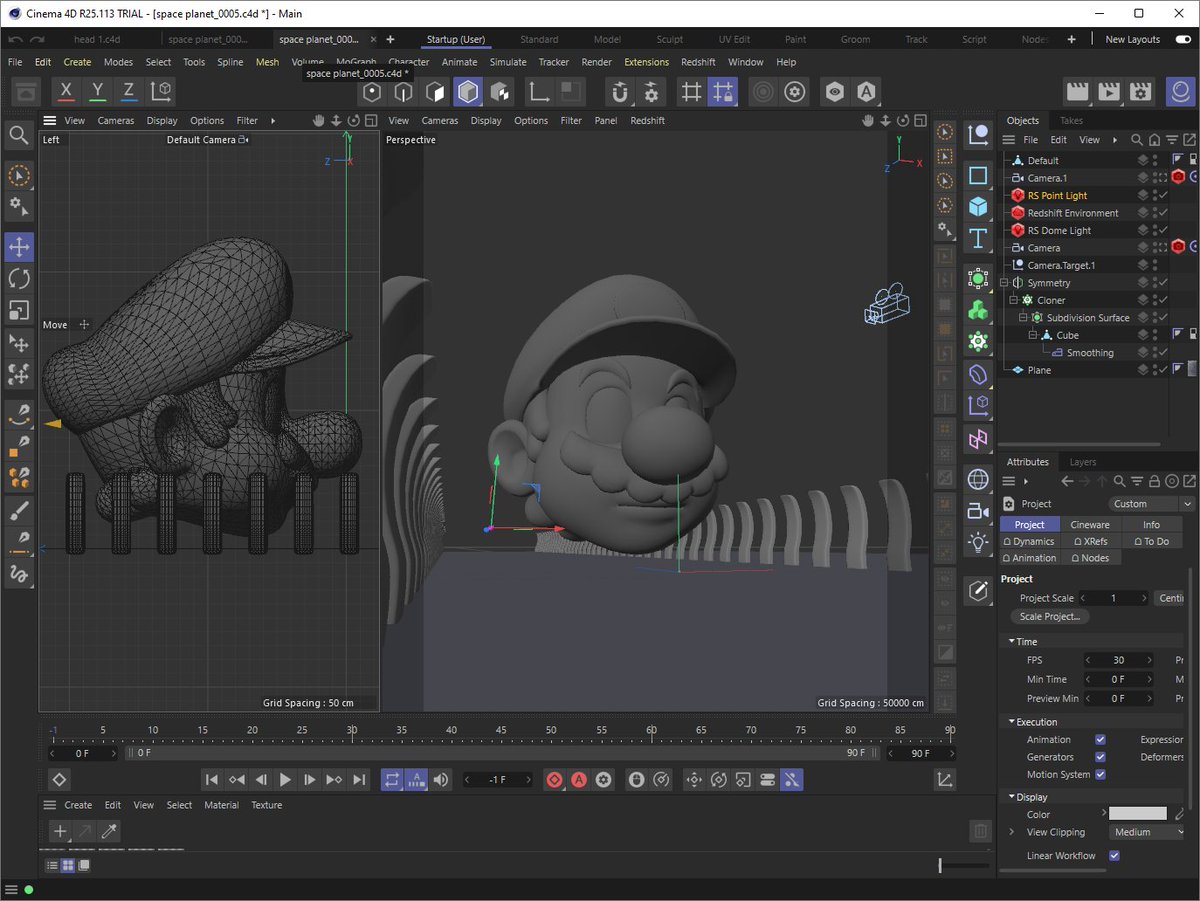Screen dimensions: 1200x901
Task: Open the Cineware tab button
Action: 1090,524
